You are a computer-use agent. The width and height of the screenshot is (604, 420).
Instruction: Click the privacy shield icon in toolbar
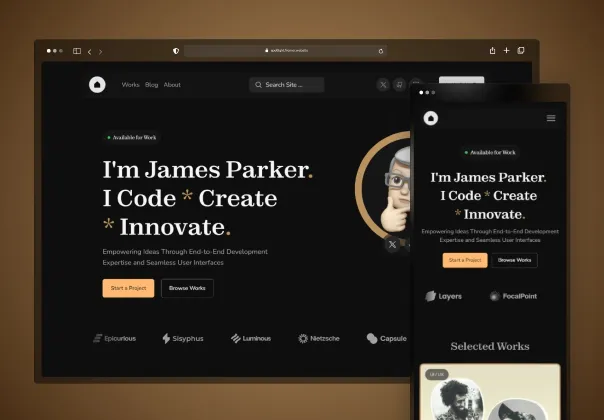click(x=176, y=50)
